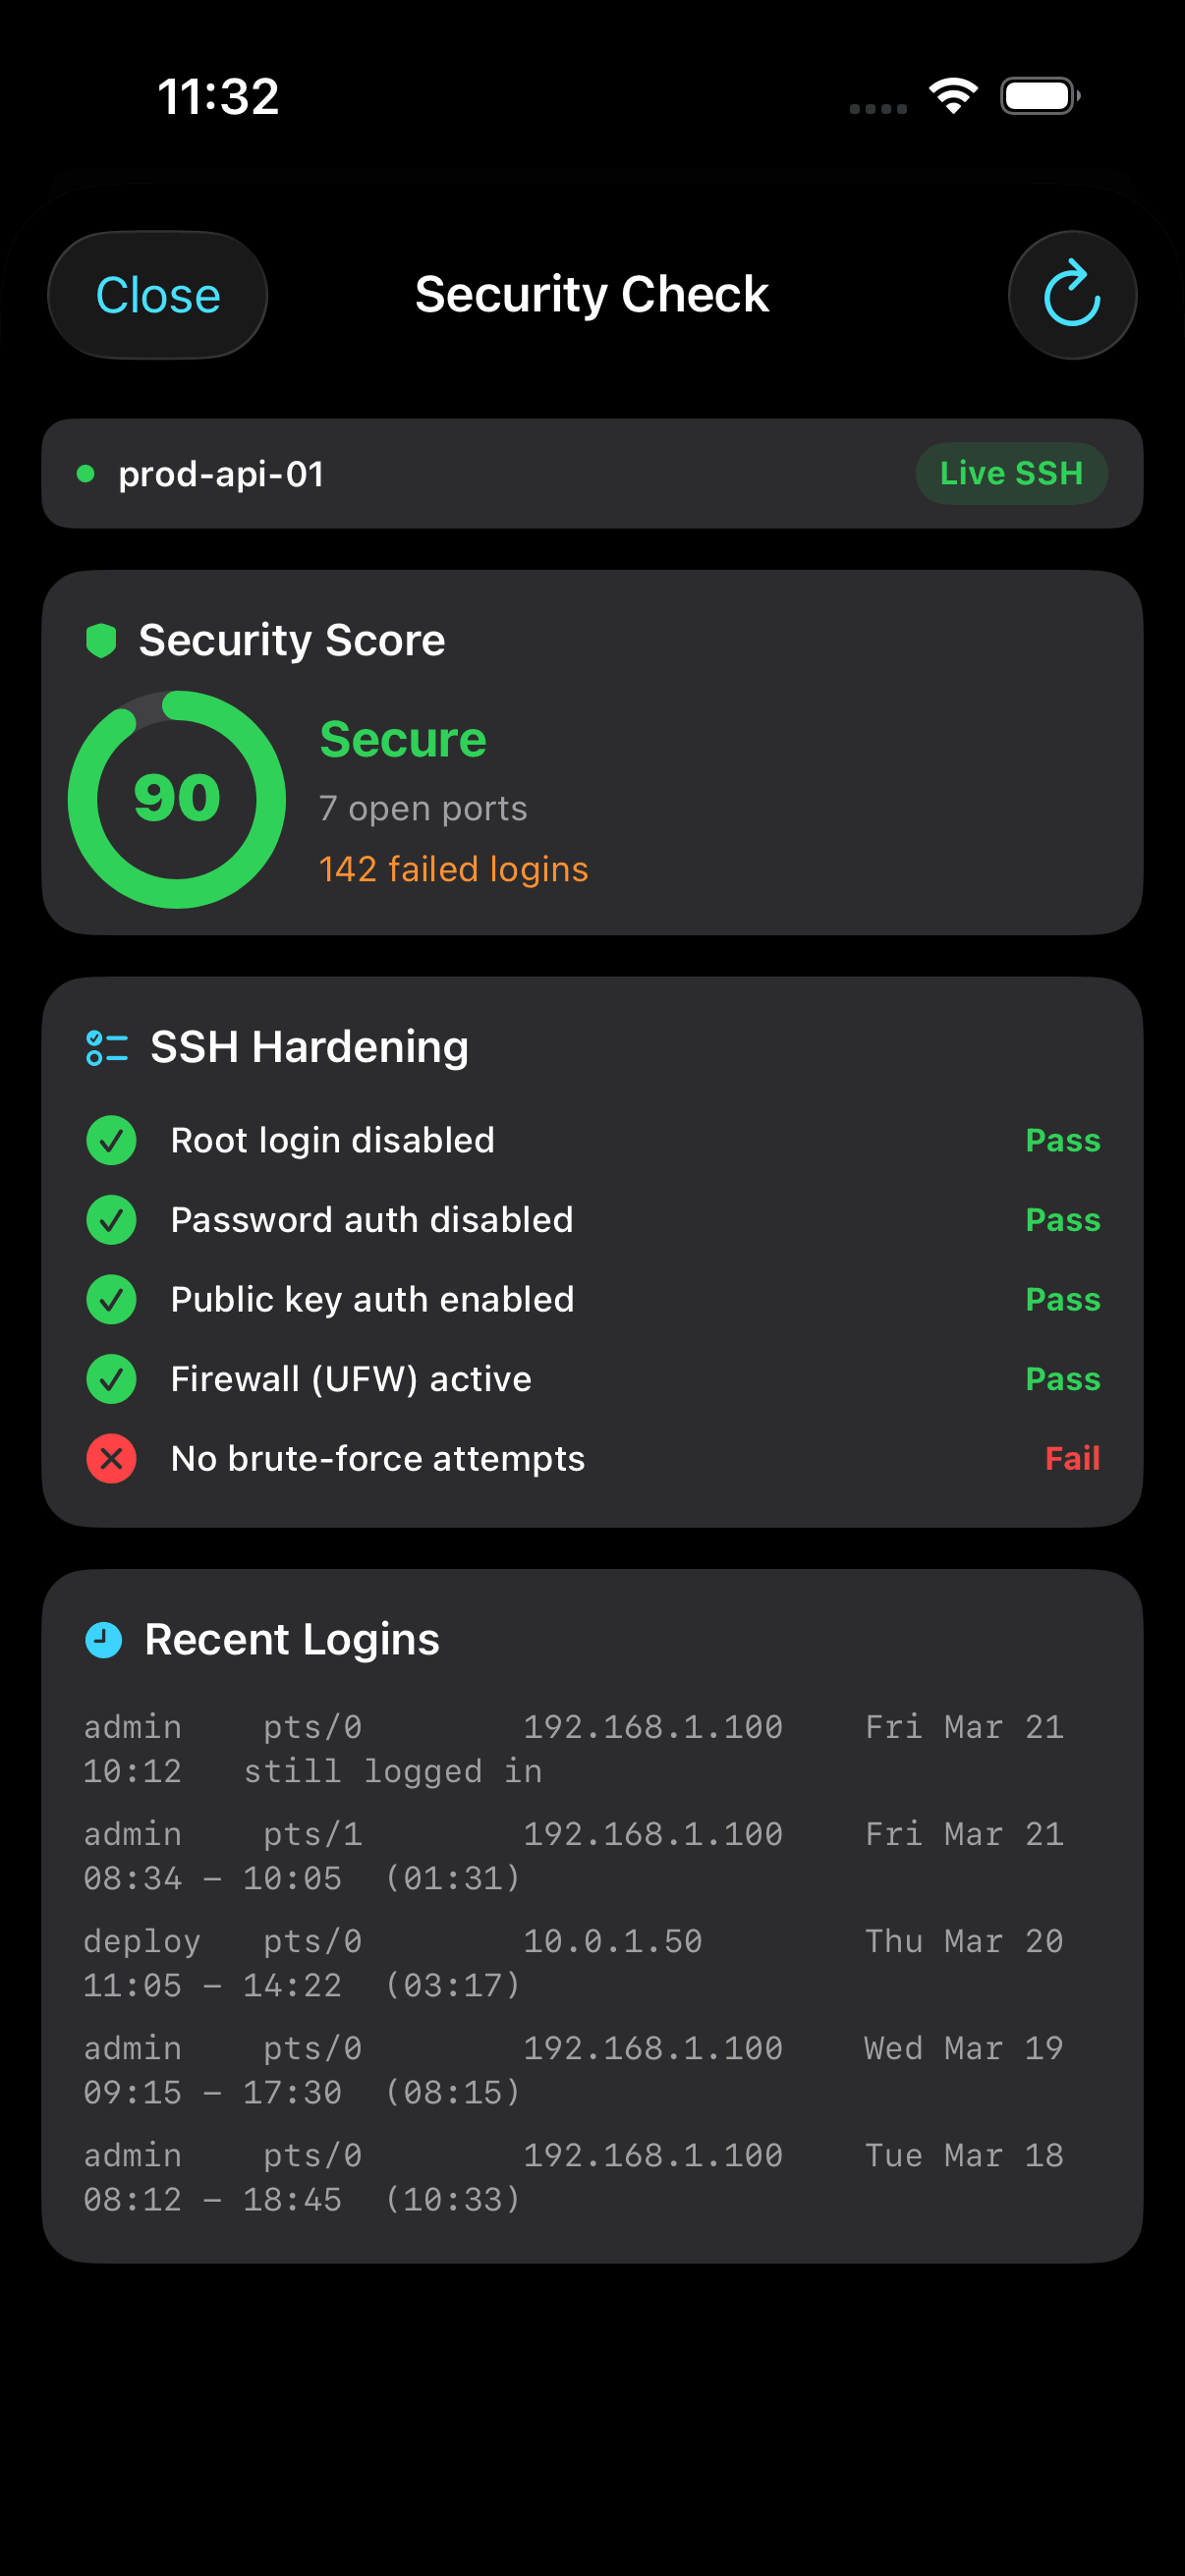Click the green shield Security Score icon

tap(101, 640)
